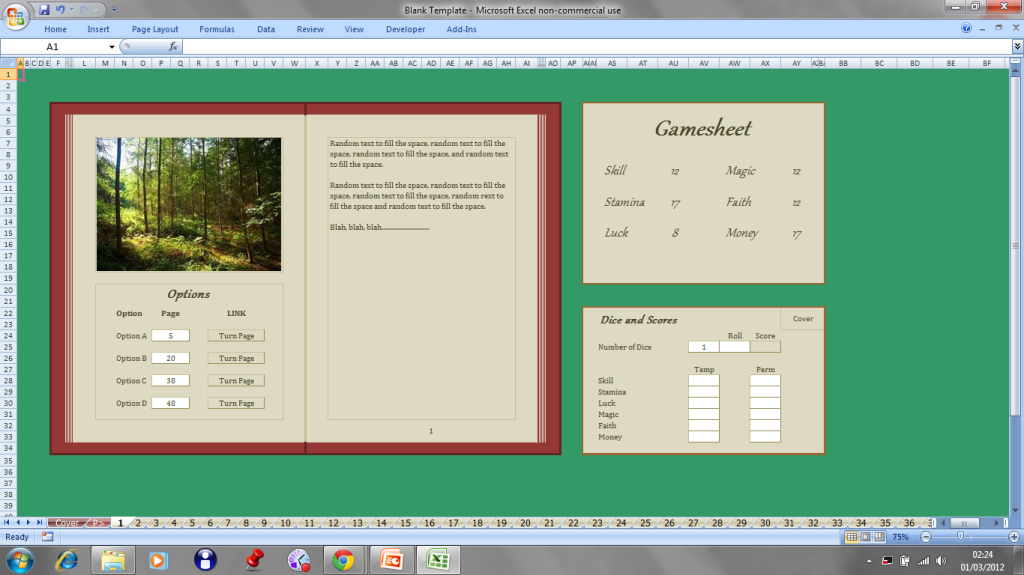Screen dimensions: 1024x575
Task: Switch to the Cover sheet tab
Action: 66,523
